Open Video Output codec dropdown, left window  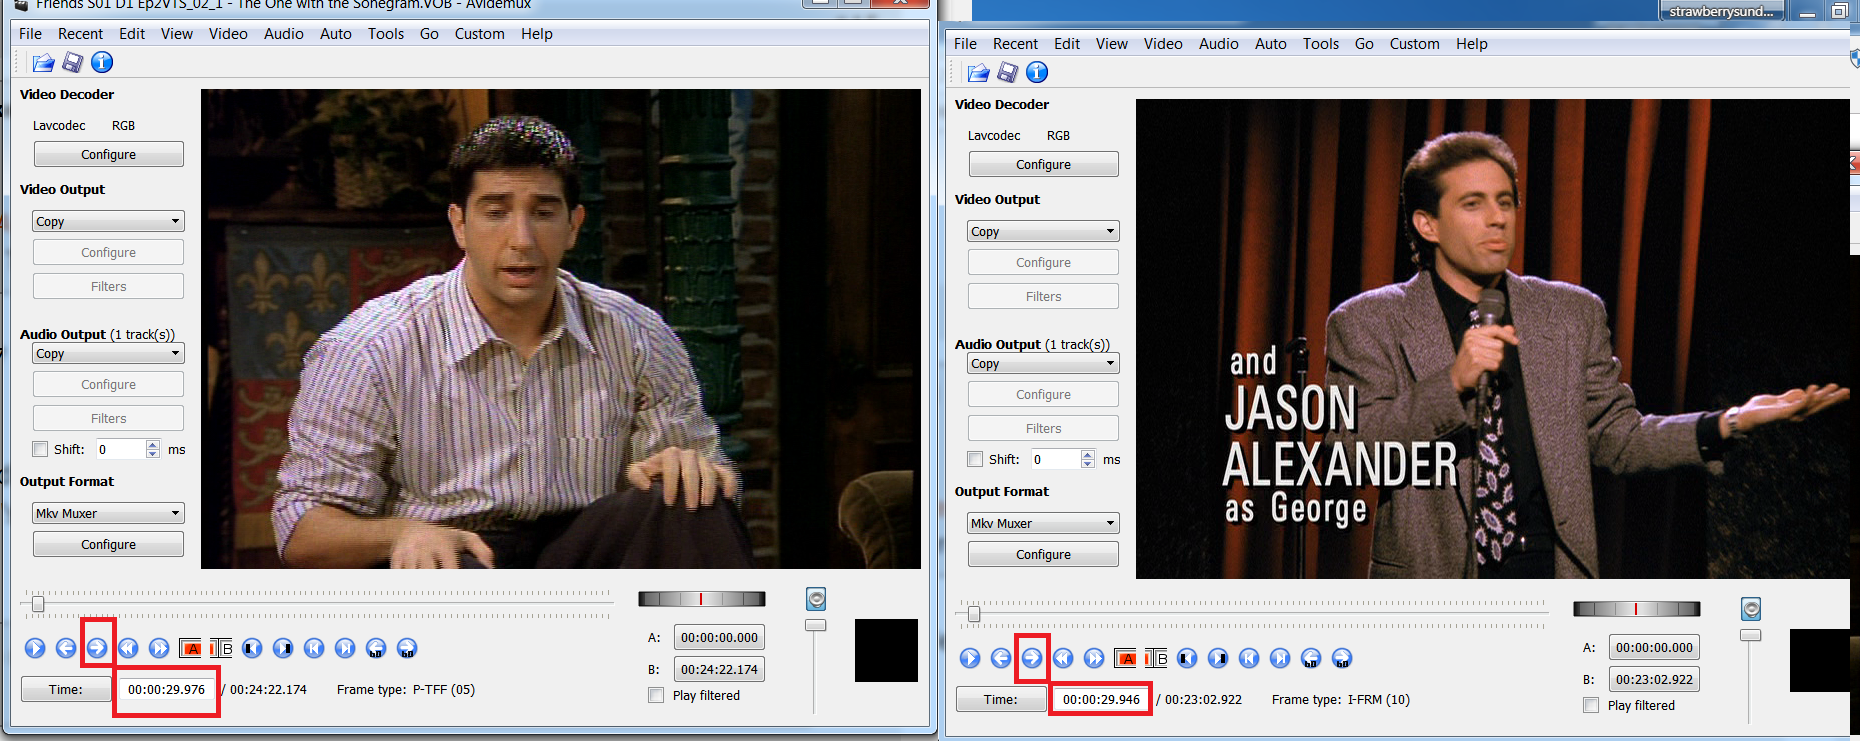pos(108,221)
